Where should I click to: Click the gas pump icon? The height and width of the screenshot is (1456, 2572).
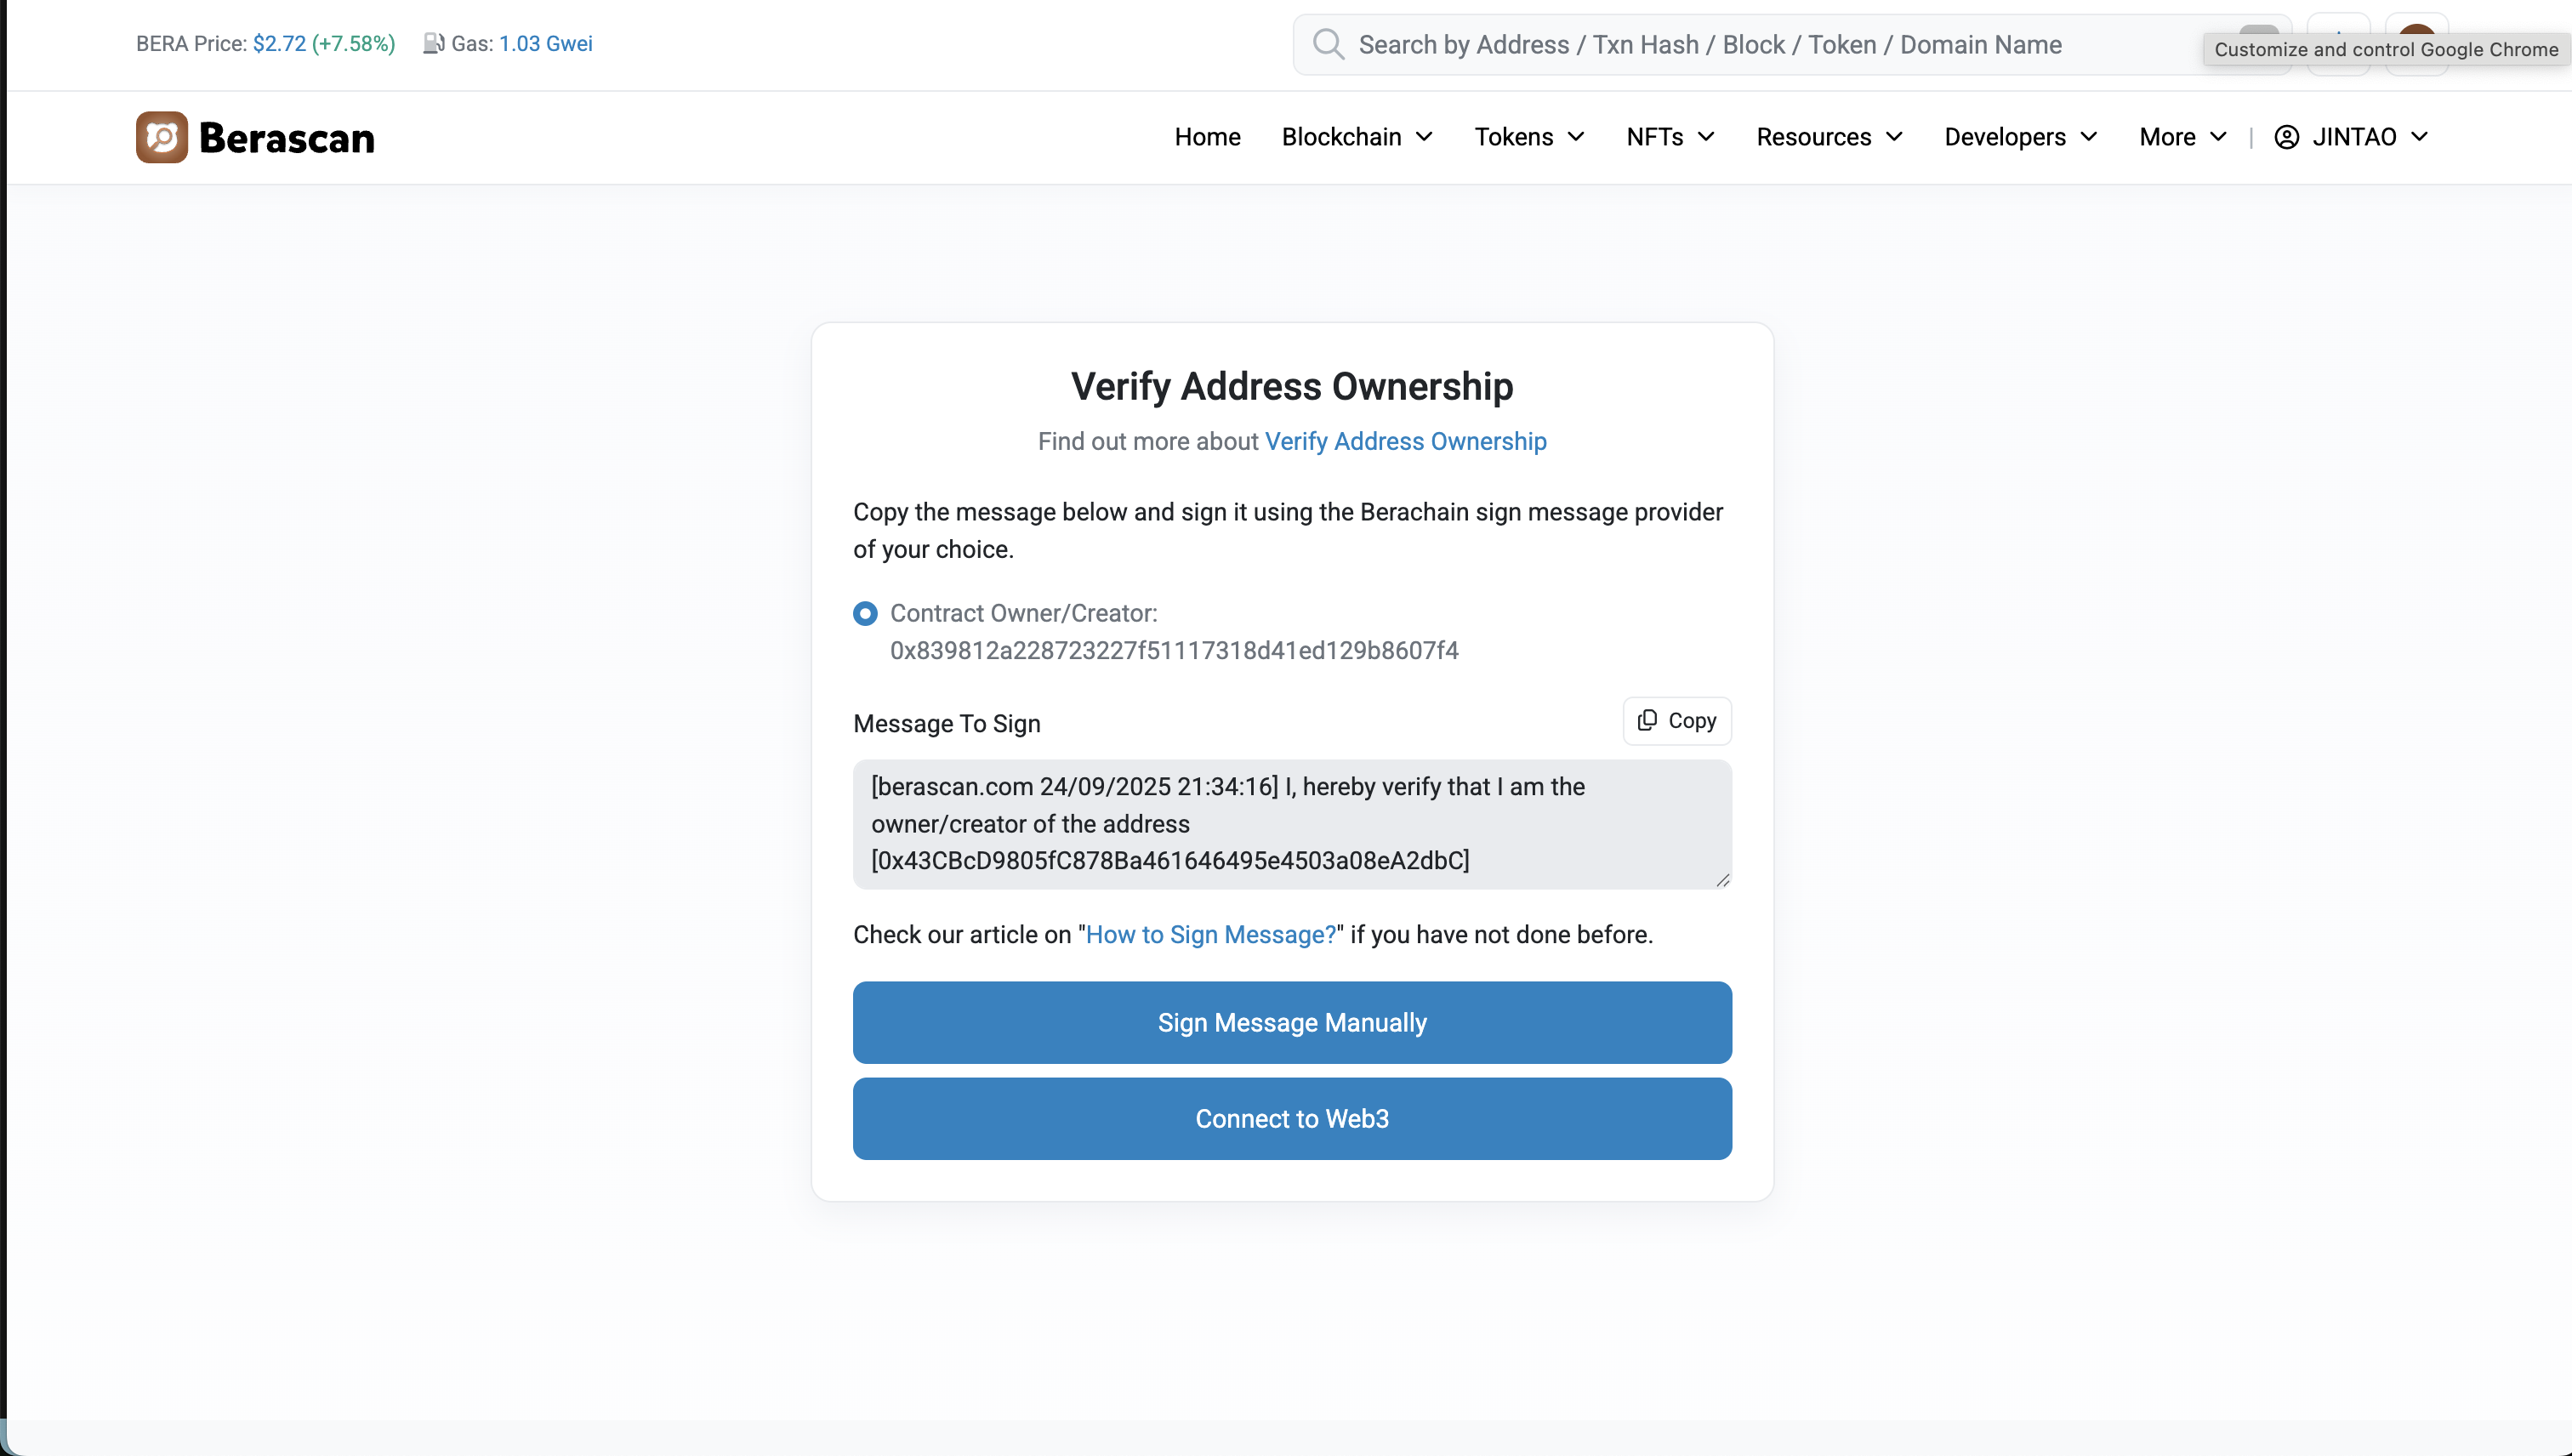433,43
